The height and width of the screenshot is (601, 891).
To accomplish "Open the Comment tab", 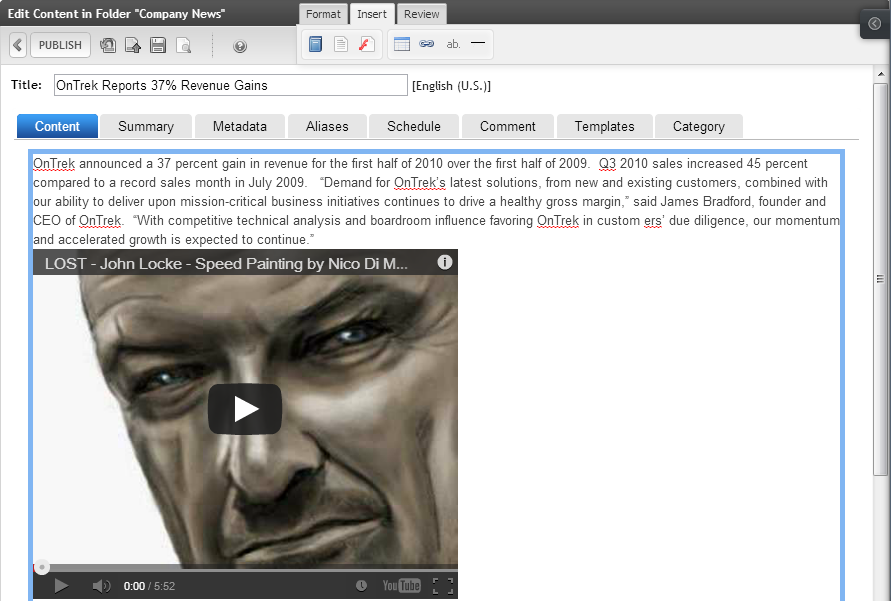I will click(507, 126).
